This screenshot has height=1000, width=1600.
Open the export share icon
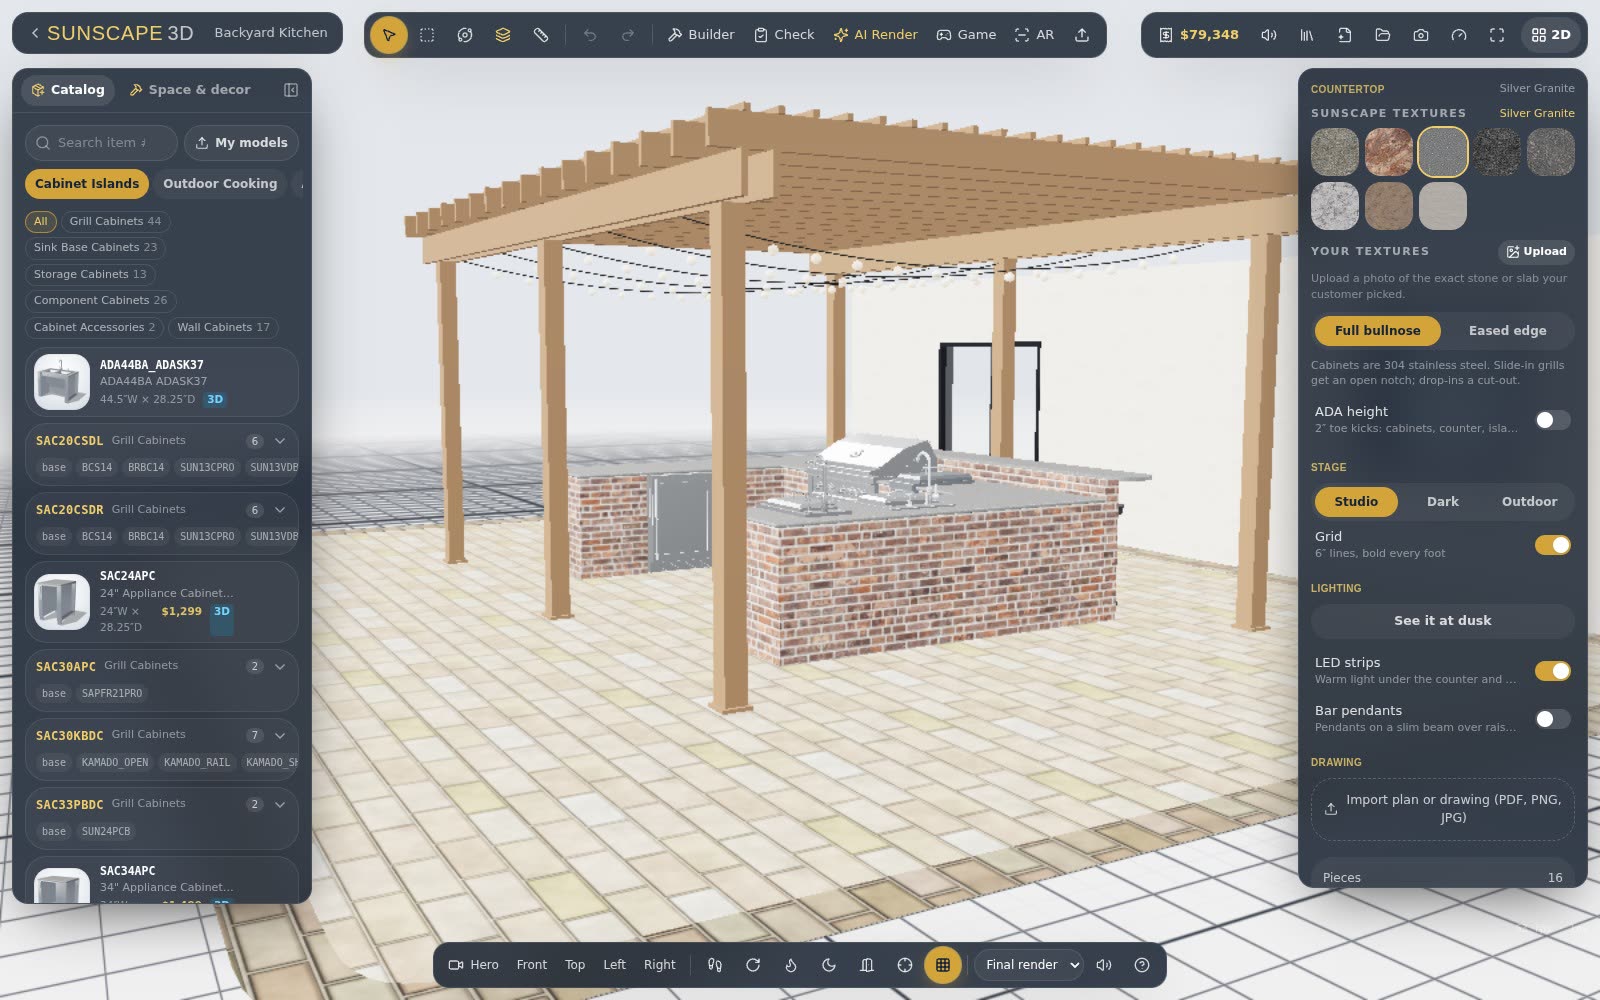point(1082,35)
